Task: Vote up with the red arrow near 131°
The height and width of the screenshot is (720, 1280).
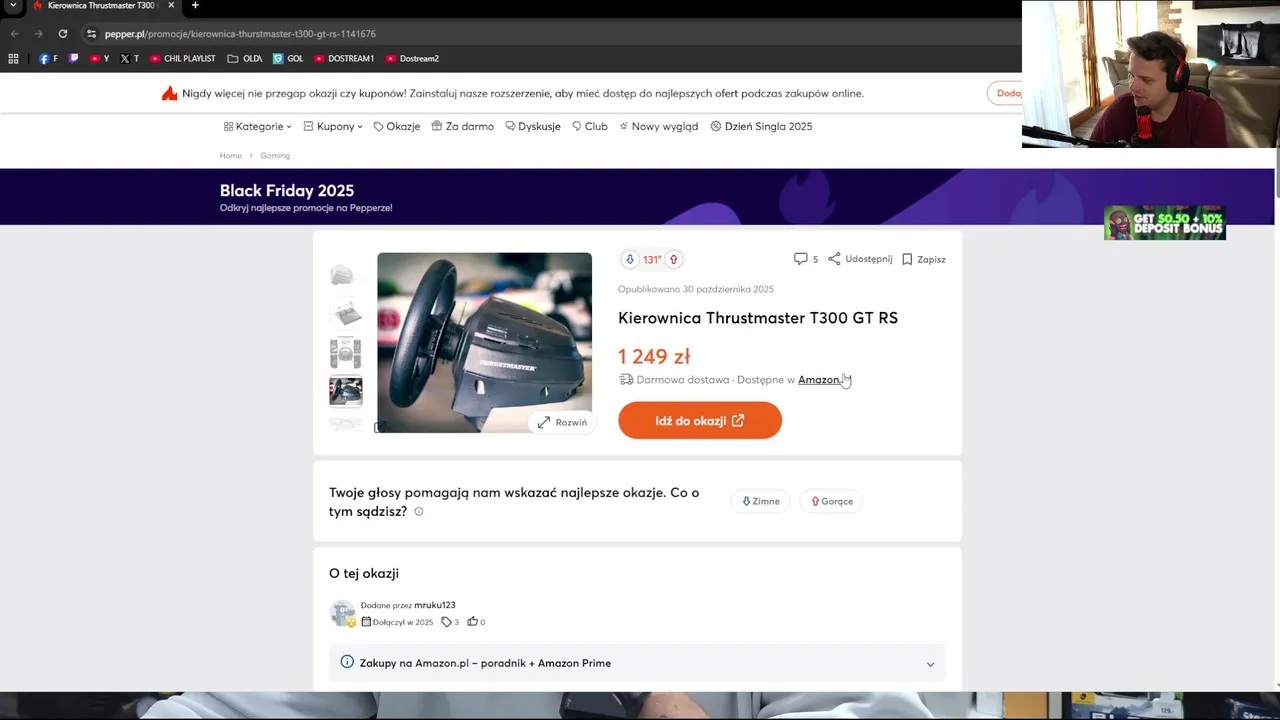Action: pos(673,260)
